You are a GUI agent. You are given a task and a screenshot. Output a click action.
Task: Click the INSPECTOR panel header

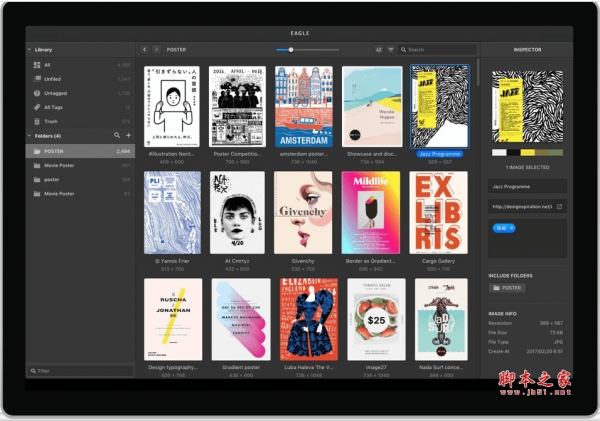point(527,50)
